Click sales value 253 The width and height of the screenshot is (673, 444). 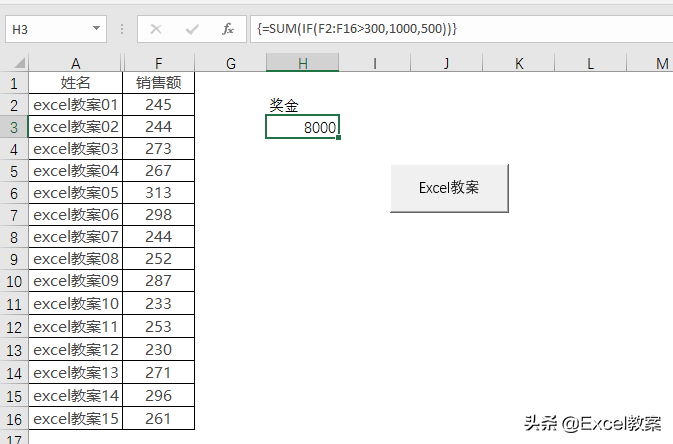click(x=159, y=327)
